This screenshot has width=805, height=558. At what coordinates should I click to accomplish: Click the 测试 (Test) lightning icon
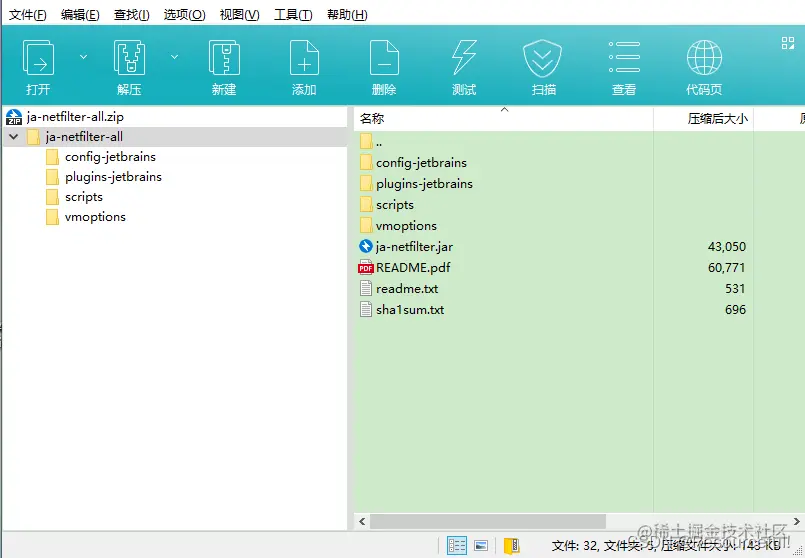click(464, 57)
